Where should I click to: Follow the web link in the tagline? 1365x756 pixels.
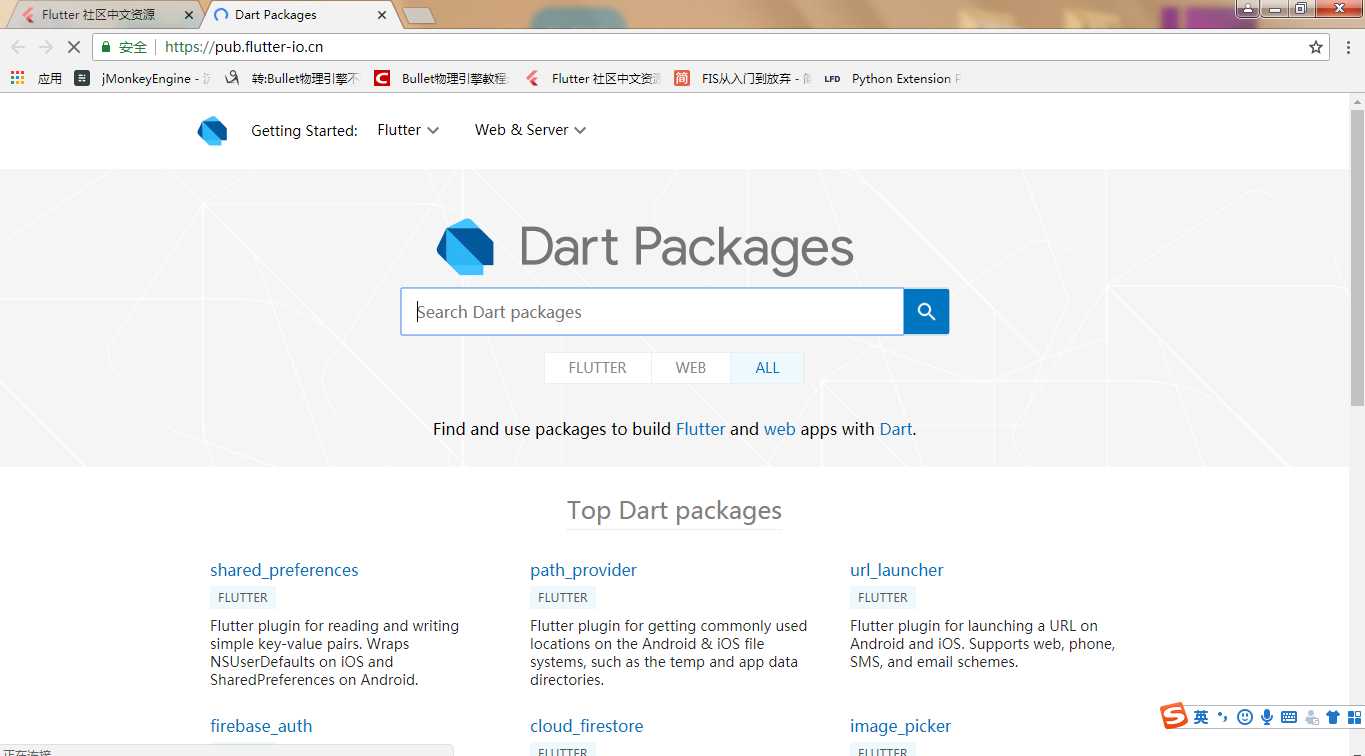pos(780,429)
